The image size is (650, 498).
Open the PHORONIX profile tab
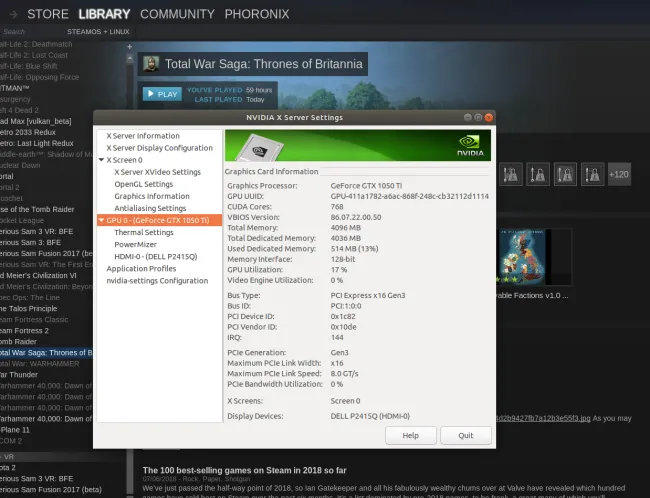(x=257, y=14)
